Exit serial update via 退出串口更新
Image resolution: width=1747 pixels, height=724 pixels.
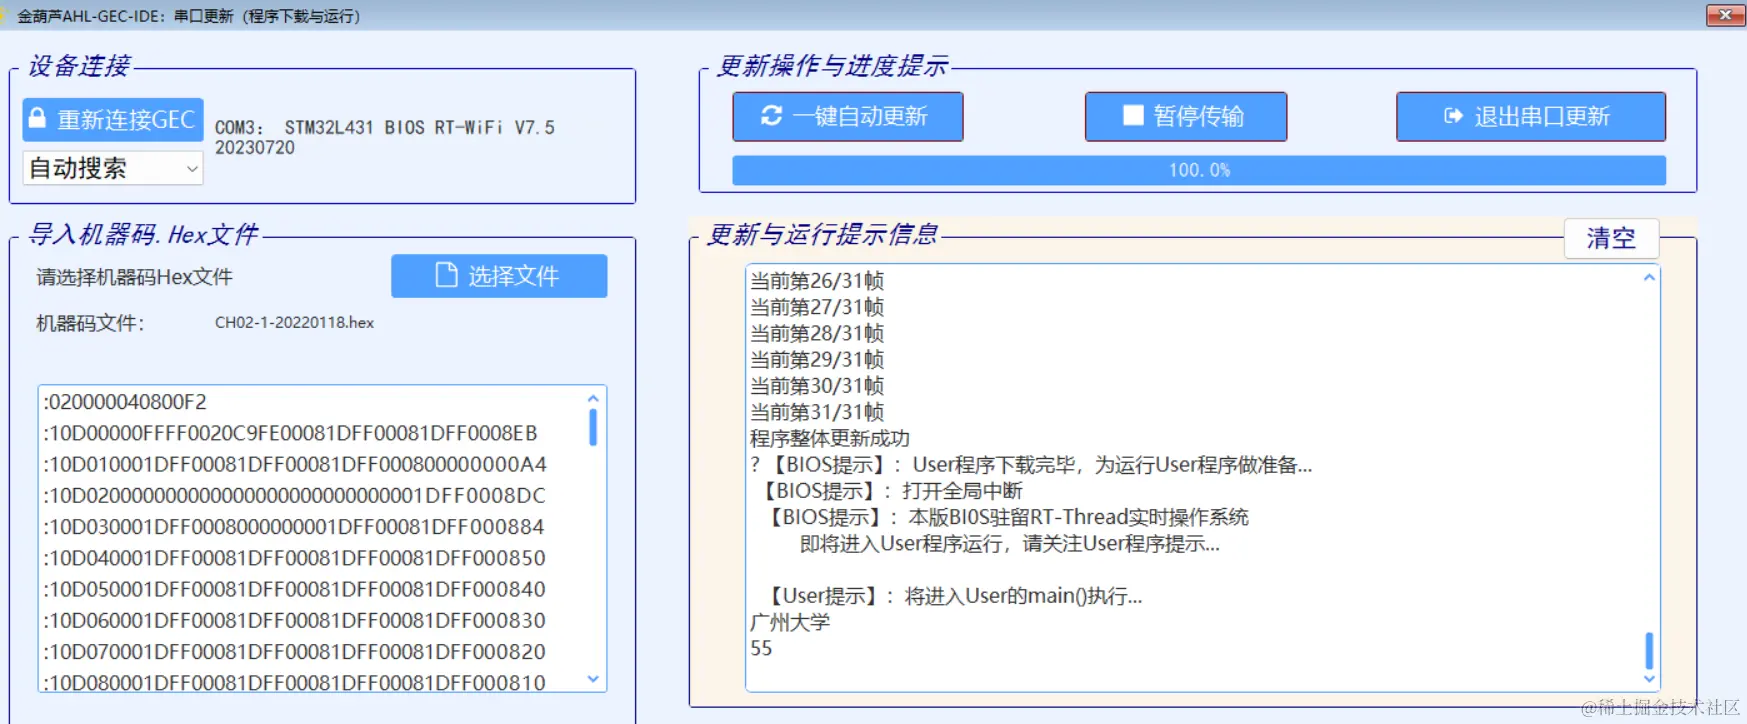pos(1531,116)
